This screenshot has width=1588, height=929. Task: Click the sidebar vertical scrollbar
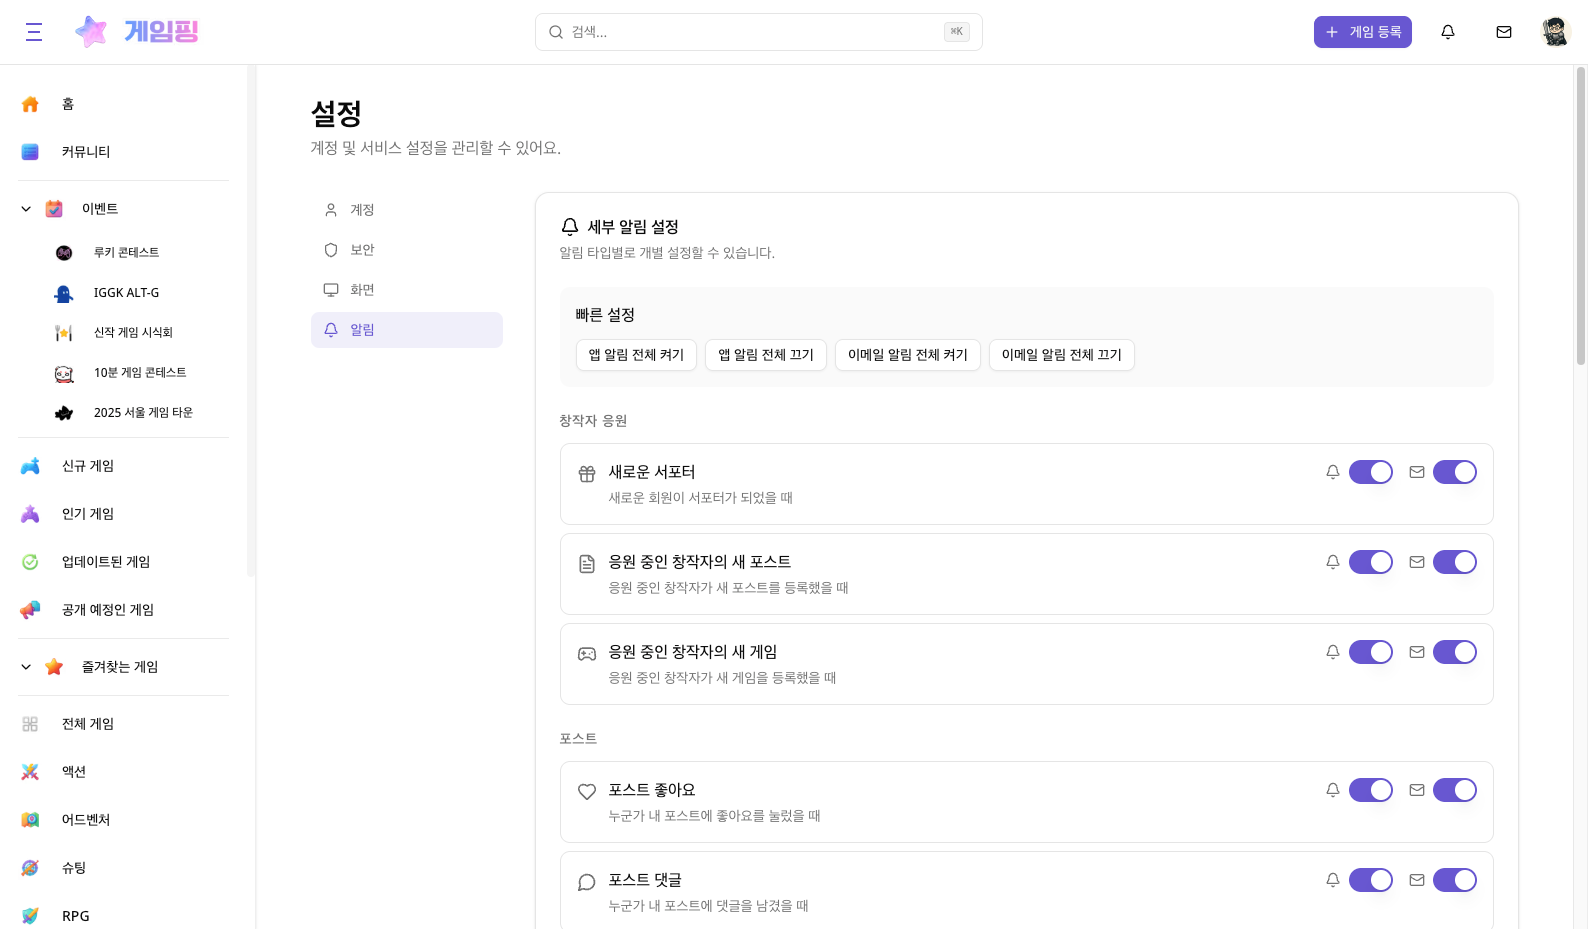click(x=251, y=320)
